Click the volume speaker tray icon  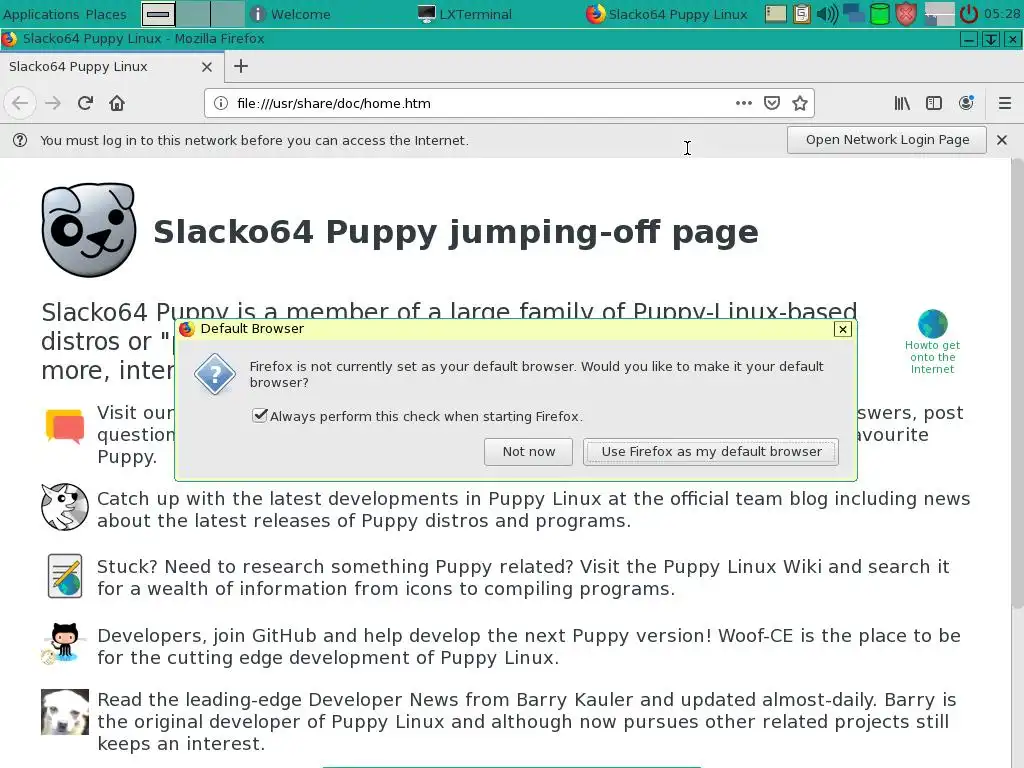[827, 14]
